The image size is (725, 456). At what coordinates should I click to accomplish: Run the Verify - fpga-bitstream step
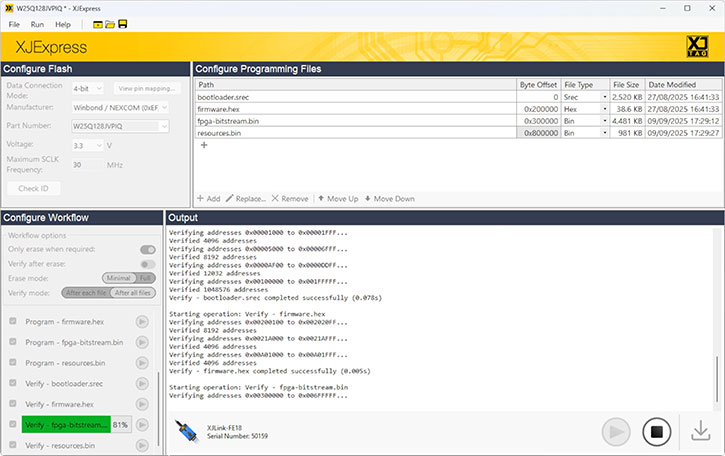pyautogui.click(x=142, y=425)
